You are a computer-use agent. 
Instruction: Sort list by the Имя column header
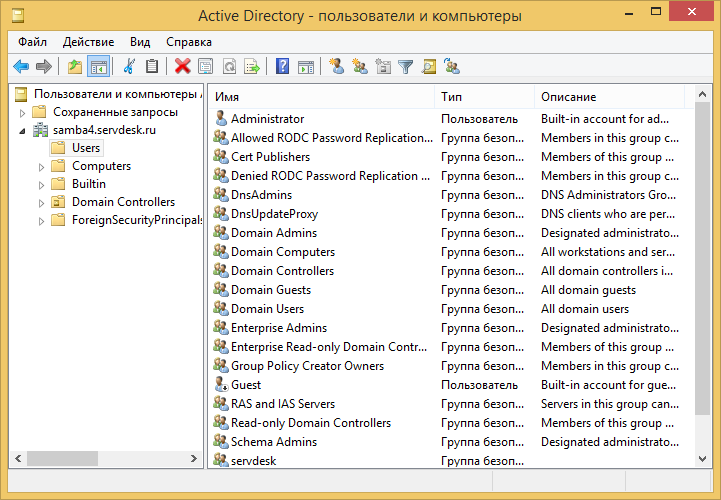tap(321, 97)
